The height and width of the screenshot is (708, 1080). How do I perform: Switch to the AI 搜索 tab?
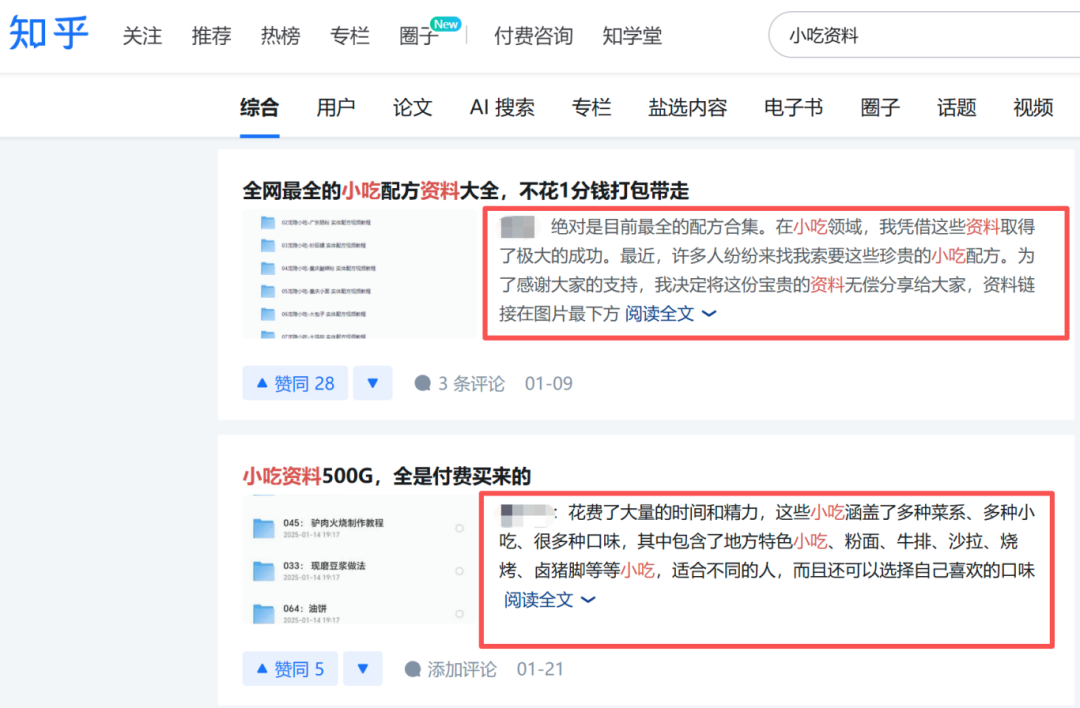coord(502,108)
